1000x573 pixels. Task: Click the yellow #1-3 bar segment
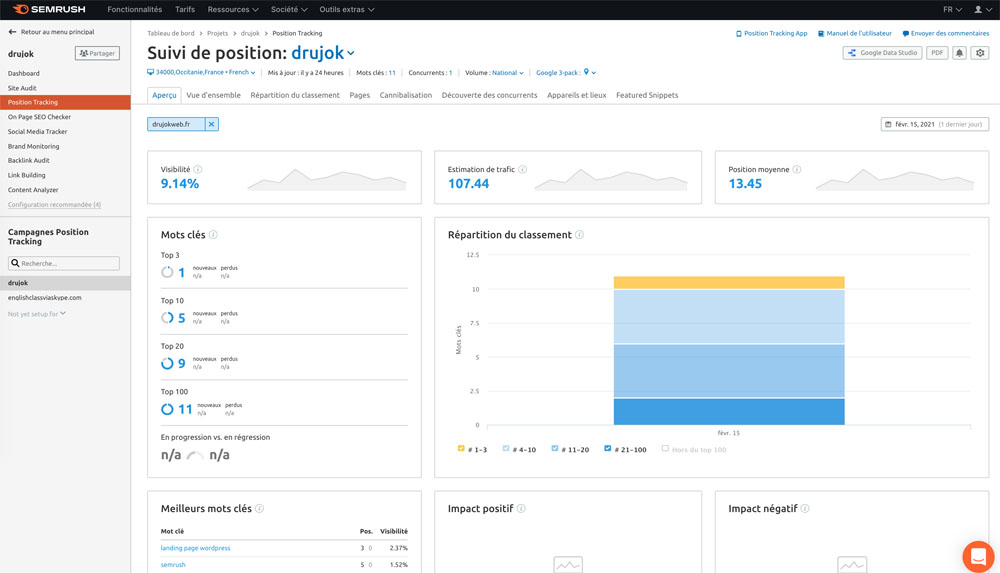point(729,283)
